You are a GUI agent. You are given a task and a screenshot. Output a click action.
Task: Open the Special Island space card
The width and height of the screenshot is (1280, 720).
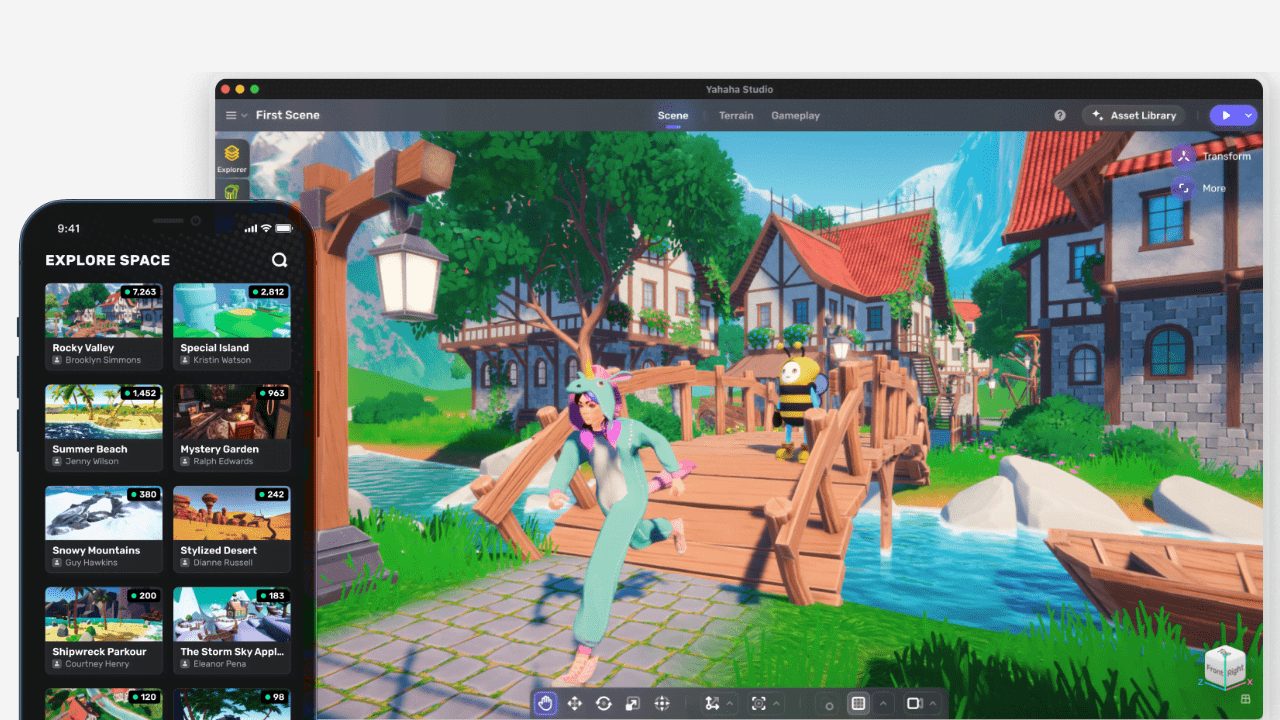coord(232,327)
